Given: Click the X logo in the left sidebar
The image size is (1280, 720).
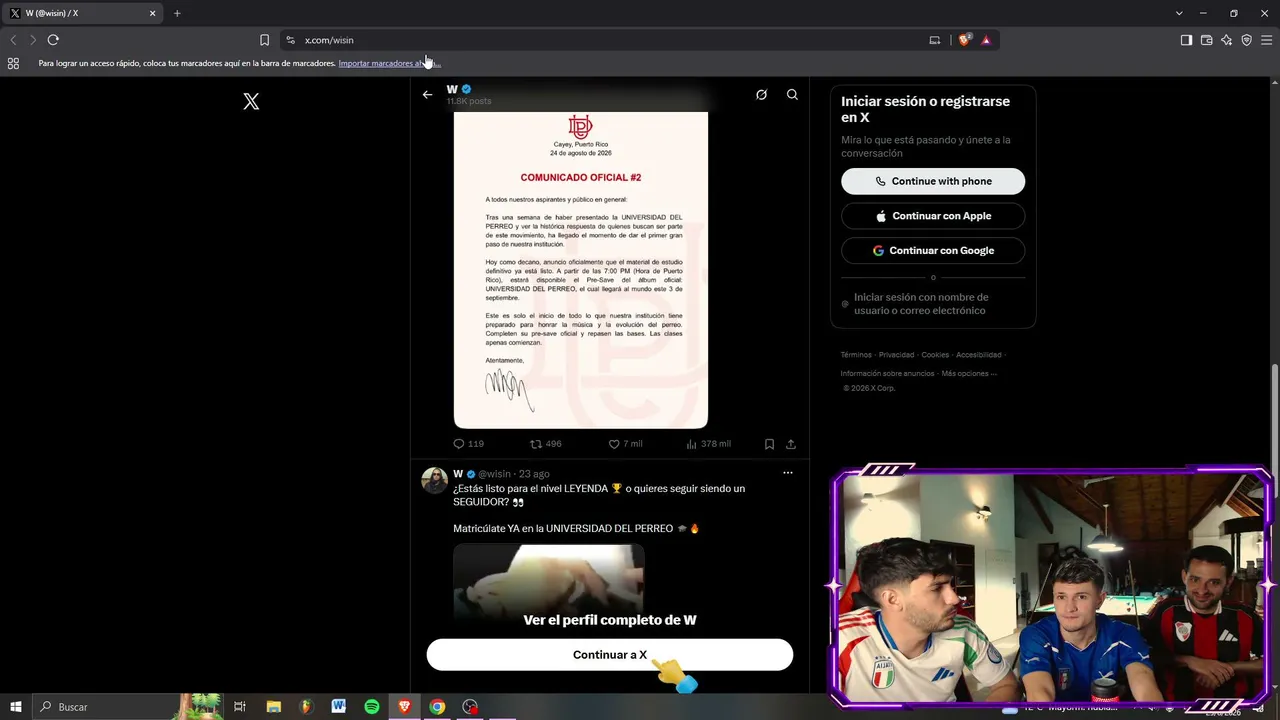Looking at the screenshot, I should (251, 101).
